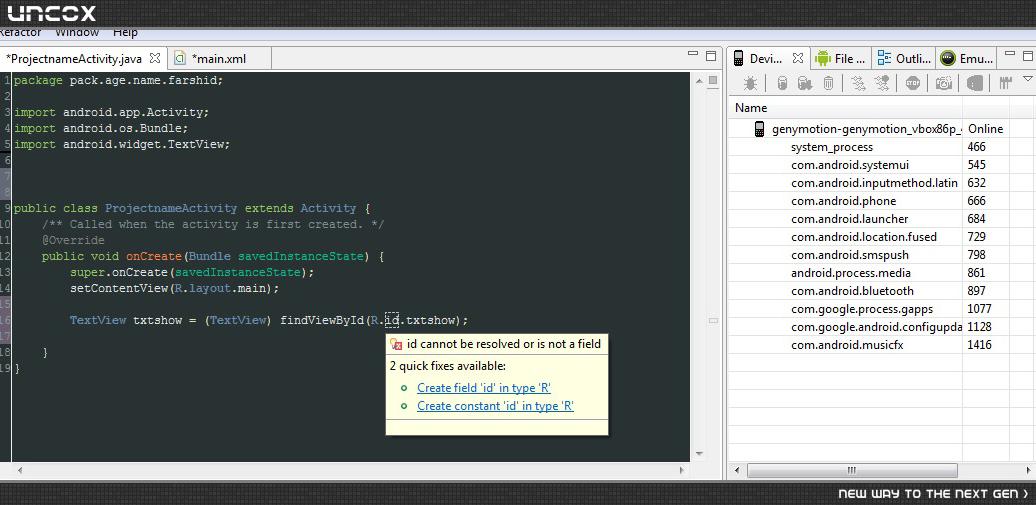Select the com.android.inputmethod.latin process
The height and width of the screenshot is (505, 1036).
(874, 182)
